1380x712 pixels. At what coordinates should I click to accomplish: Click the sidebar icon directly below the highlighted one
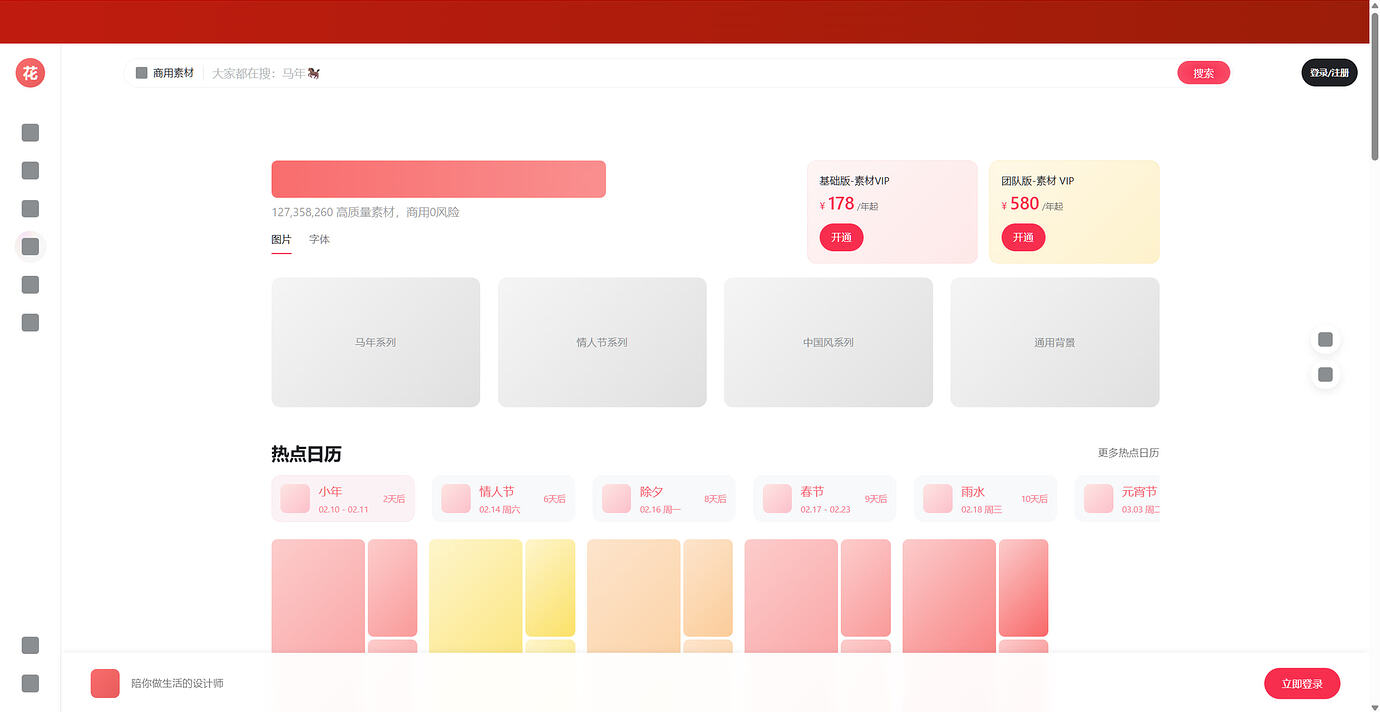30,285
